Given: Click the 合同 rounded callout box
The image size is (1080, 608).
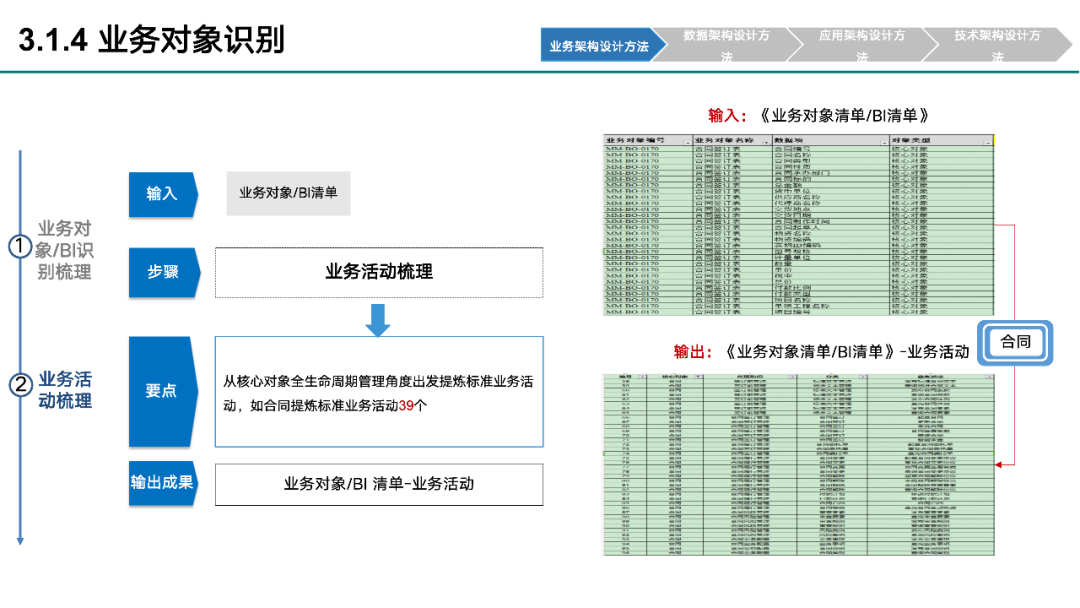Looking at the screenshot, I should (1015, 342).
